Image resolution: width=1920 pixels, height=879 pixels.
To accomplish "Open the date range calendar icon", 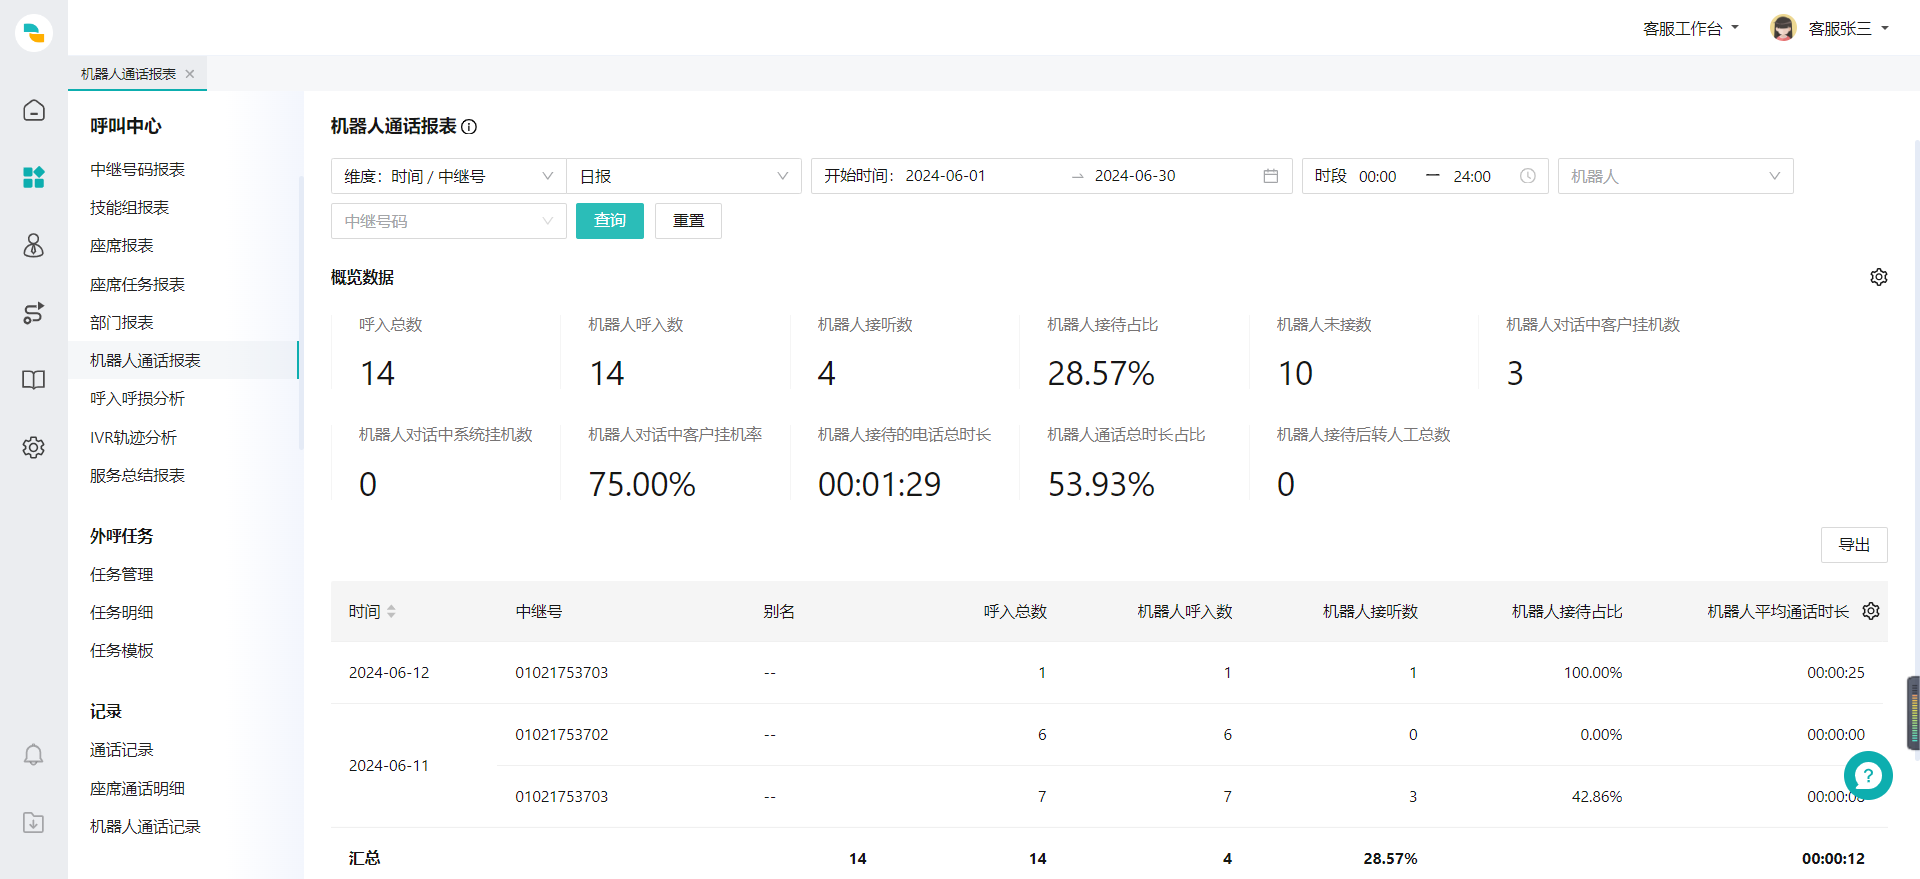I will pyautogui.click(x=1271, y=176).
